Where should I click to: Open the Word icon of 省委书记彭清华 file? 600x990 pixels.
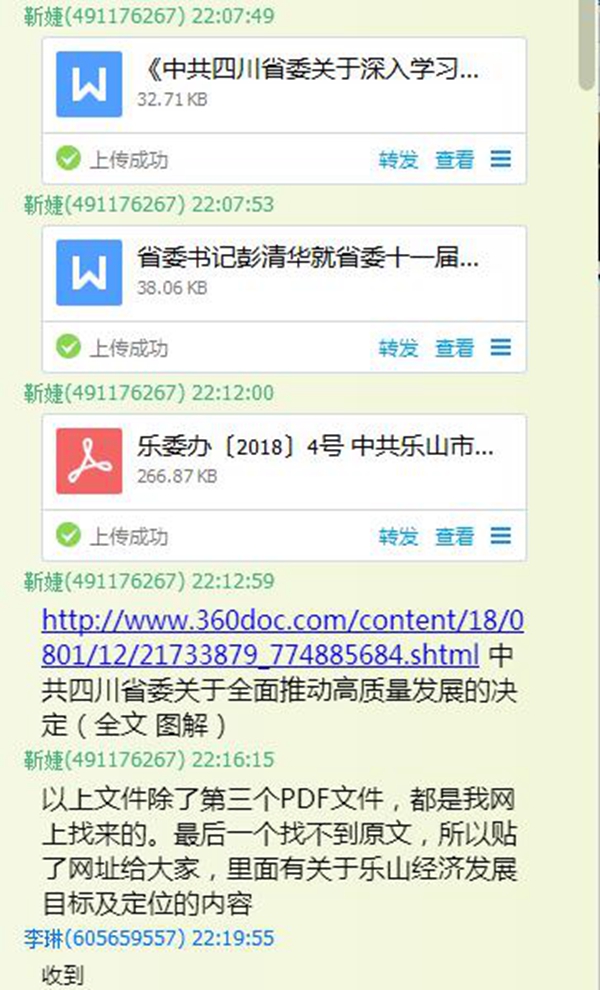coord(89,272)
